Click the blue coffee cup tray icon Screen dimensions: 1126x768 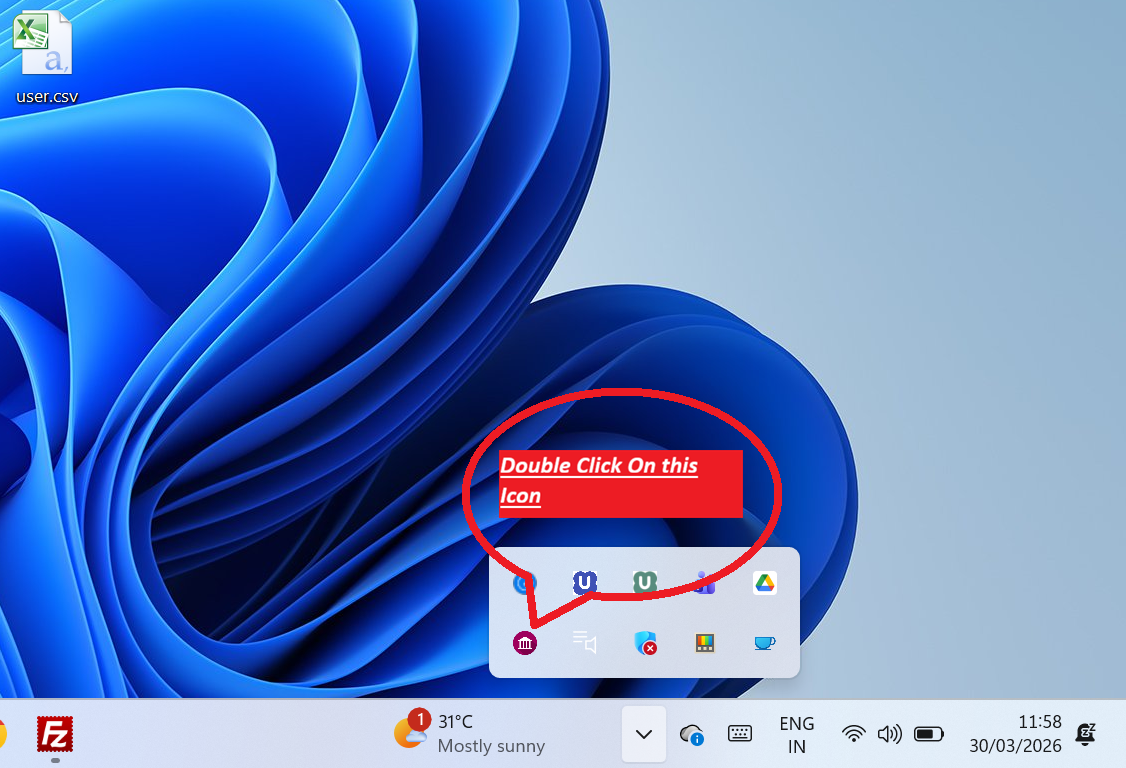point(765,643)
